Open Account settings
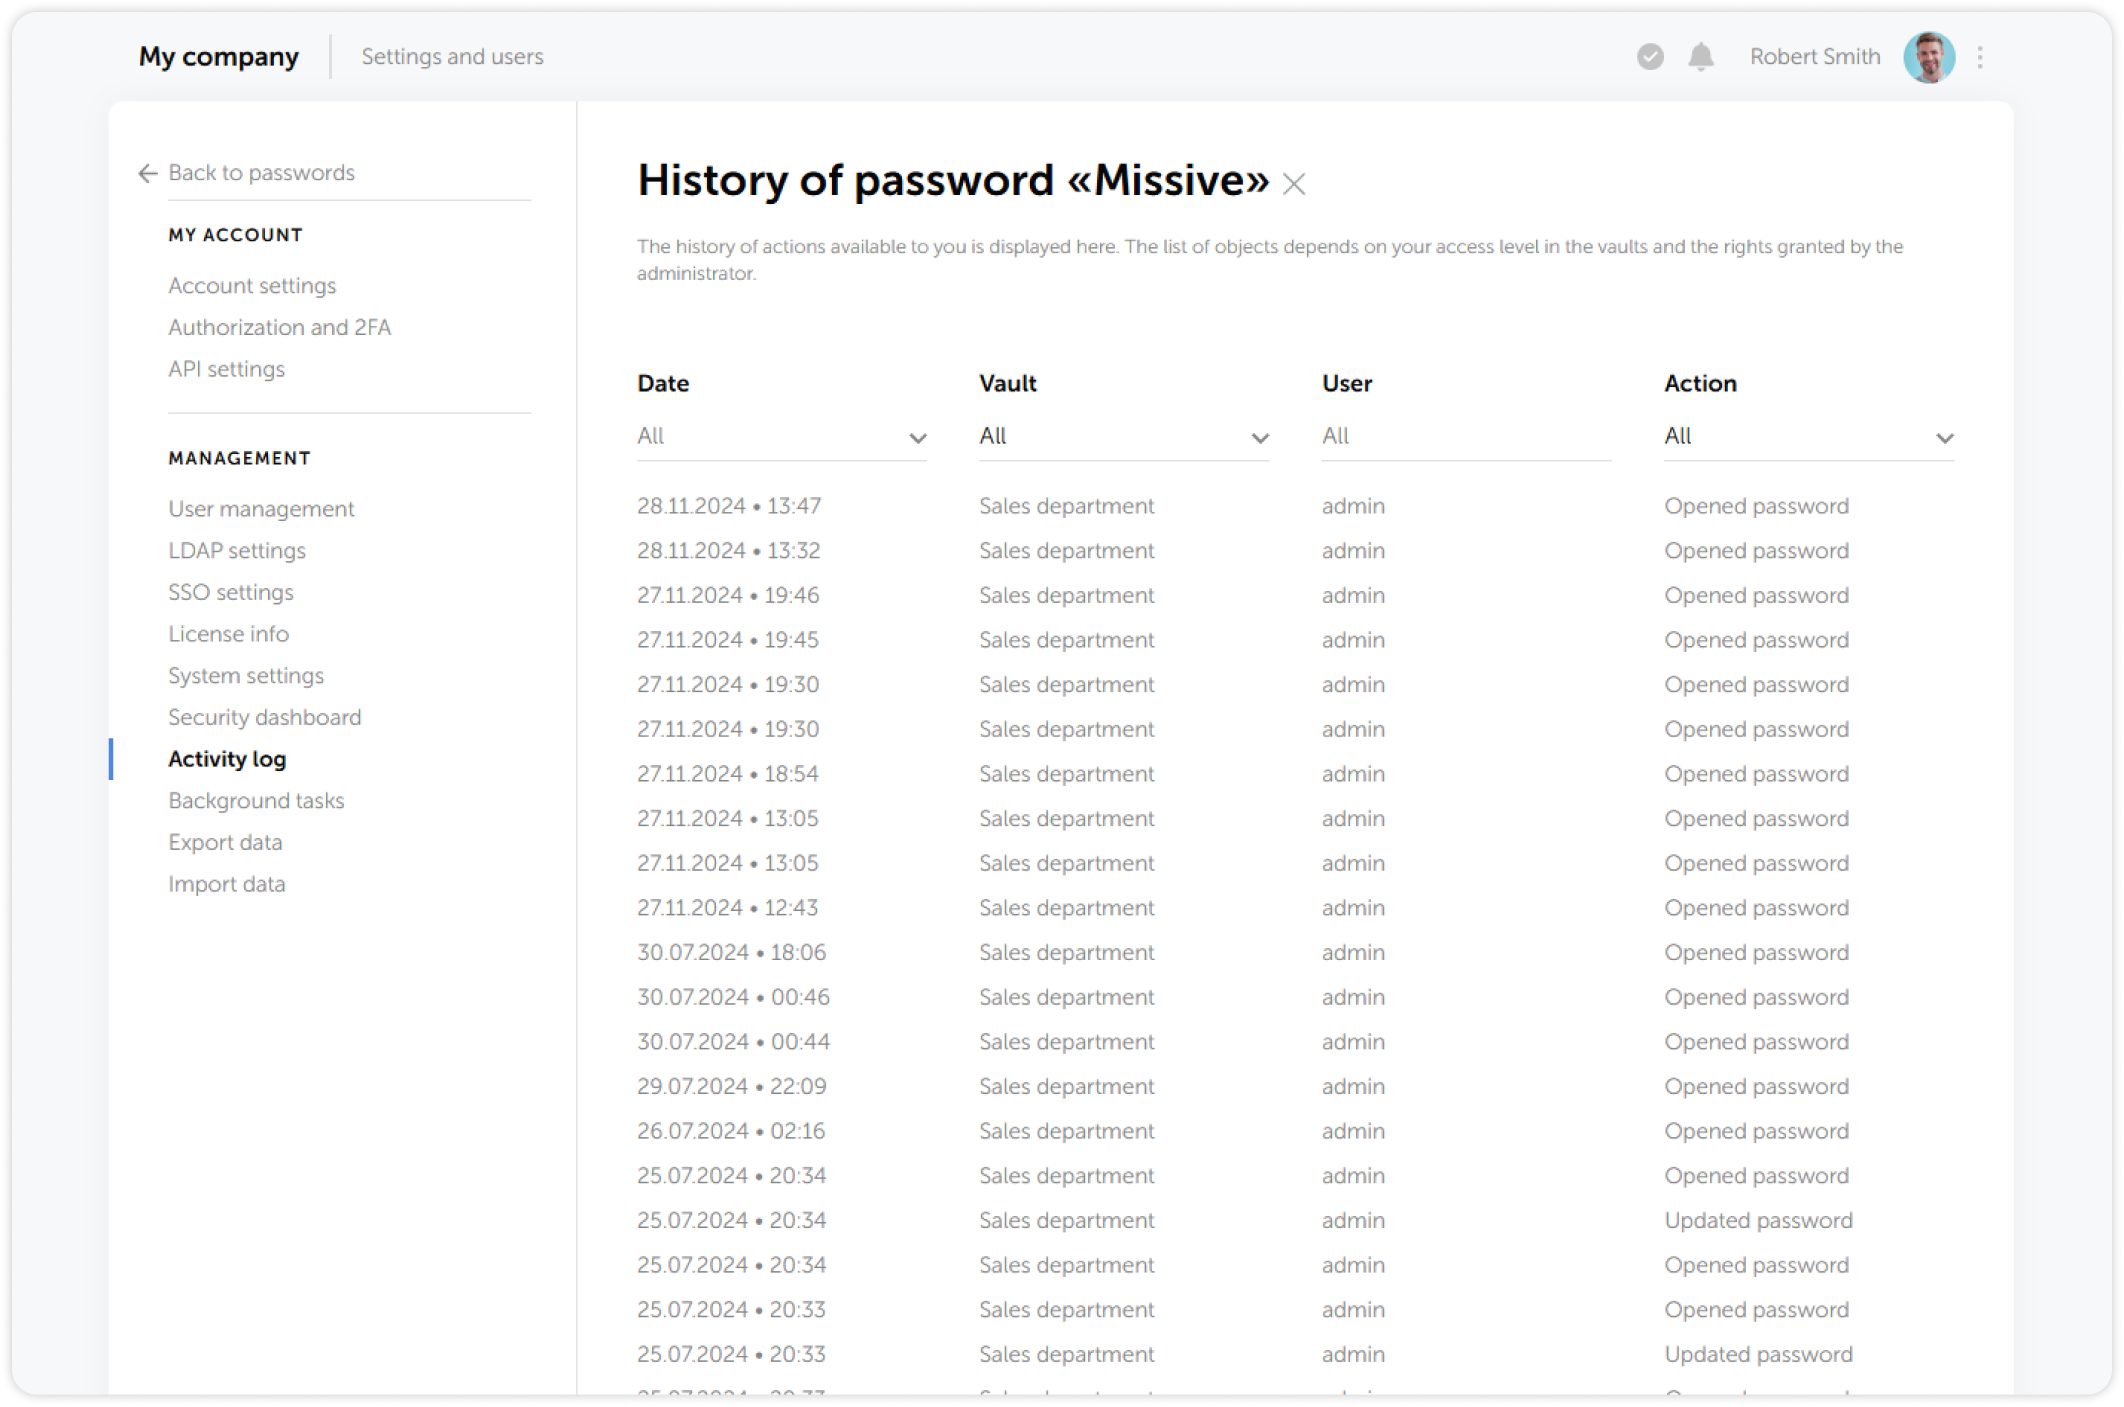This screenshot has width=2124, height=1407. 252,285
